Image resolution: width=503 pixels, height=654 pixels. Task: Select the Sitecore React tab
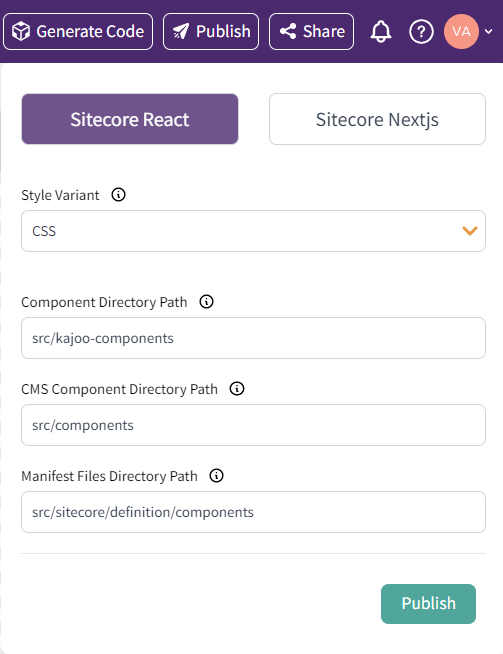[x=130, y=119]
